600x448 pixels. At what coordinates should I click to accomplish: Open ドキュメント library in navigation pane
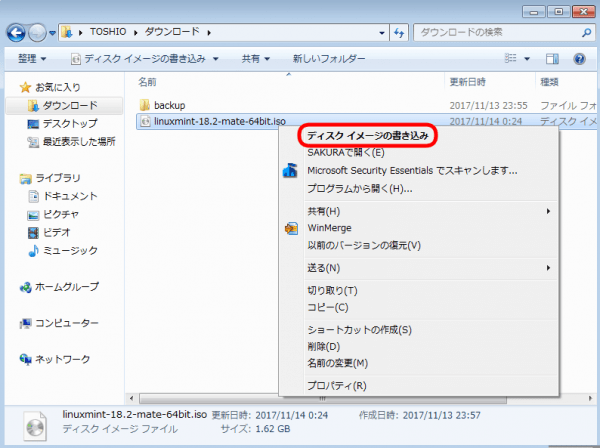click(70, 196)
